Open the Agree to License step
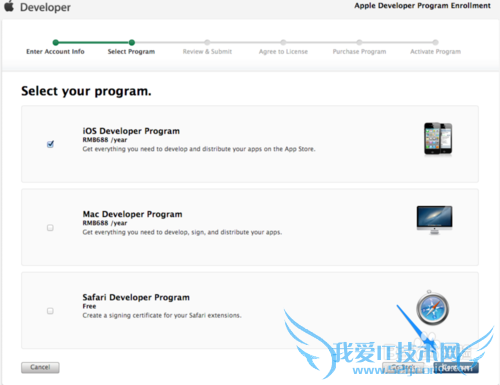 [283, 51]
